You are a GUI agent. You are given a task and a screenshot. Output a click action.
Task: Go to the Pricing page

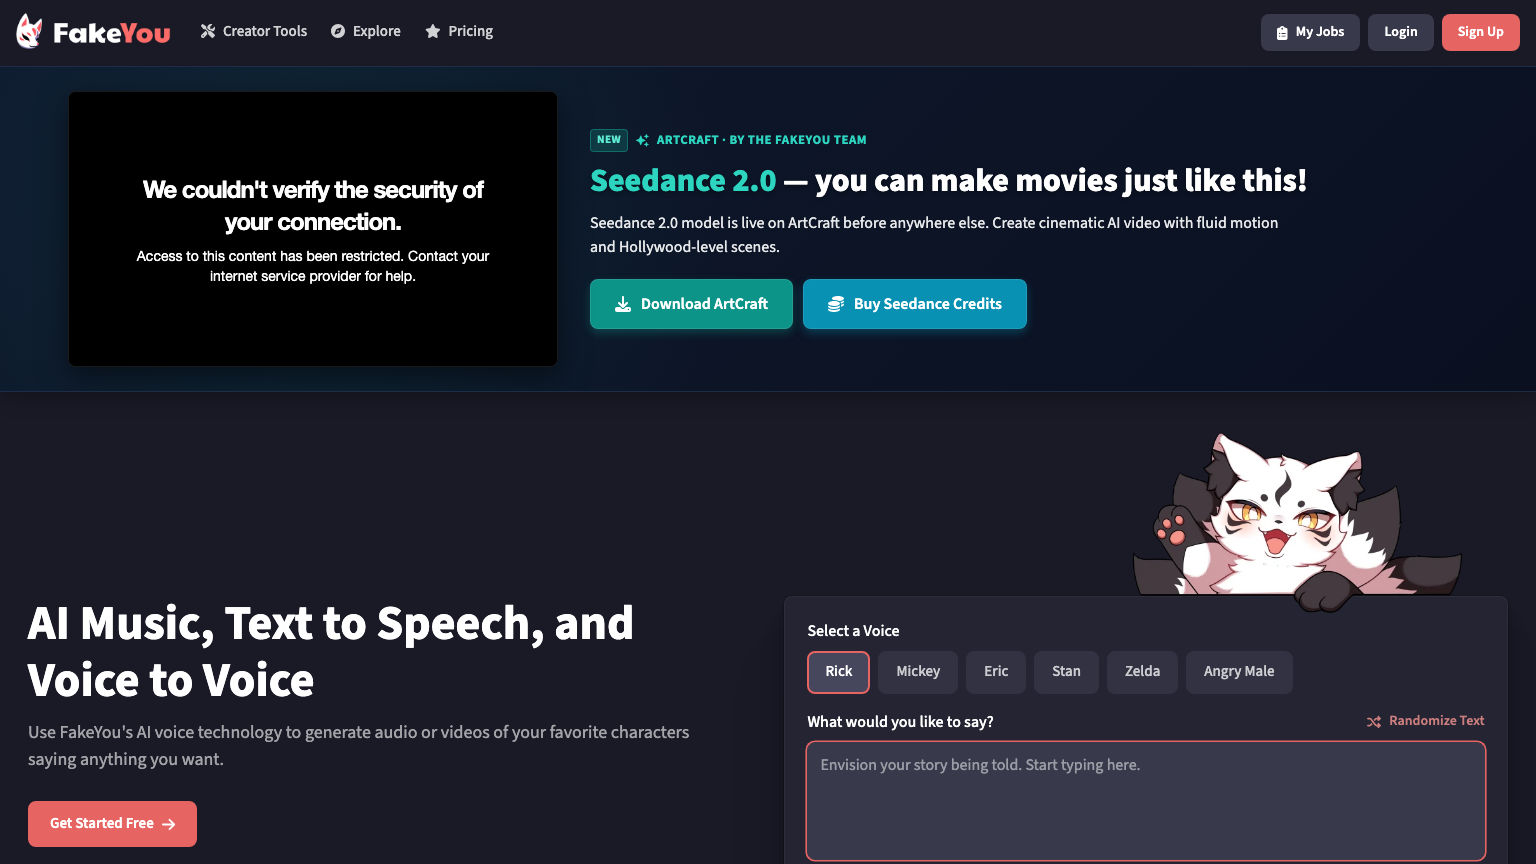[459, 31]
